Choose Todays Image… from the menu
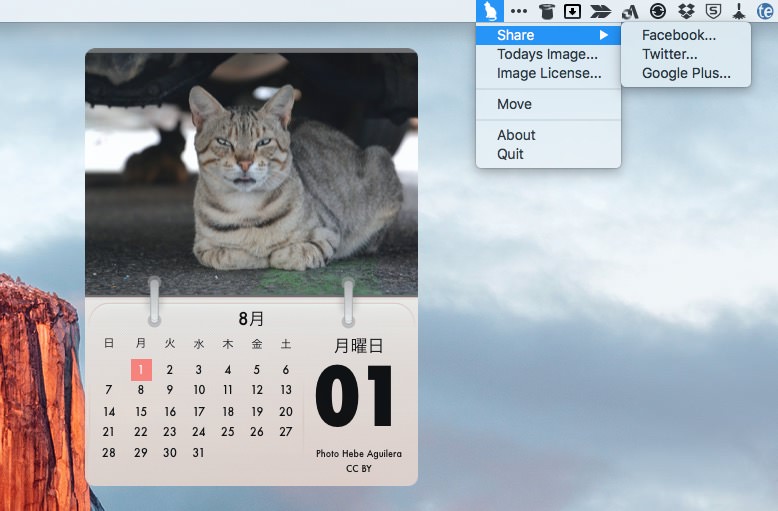 tap(547, 54)
